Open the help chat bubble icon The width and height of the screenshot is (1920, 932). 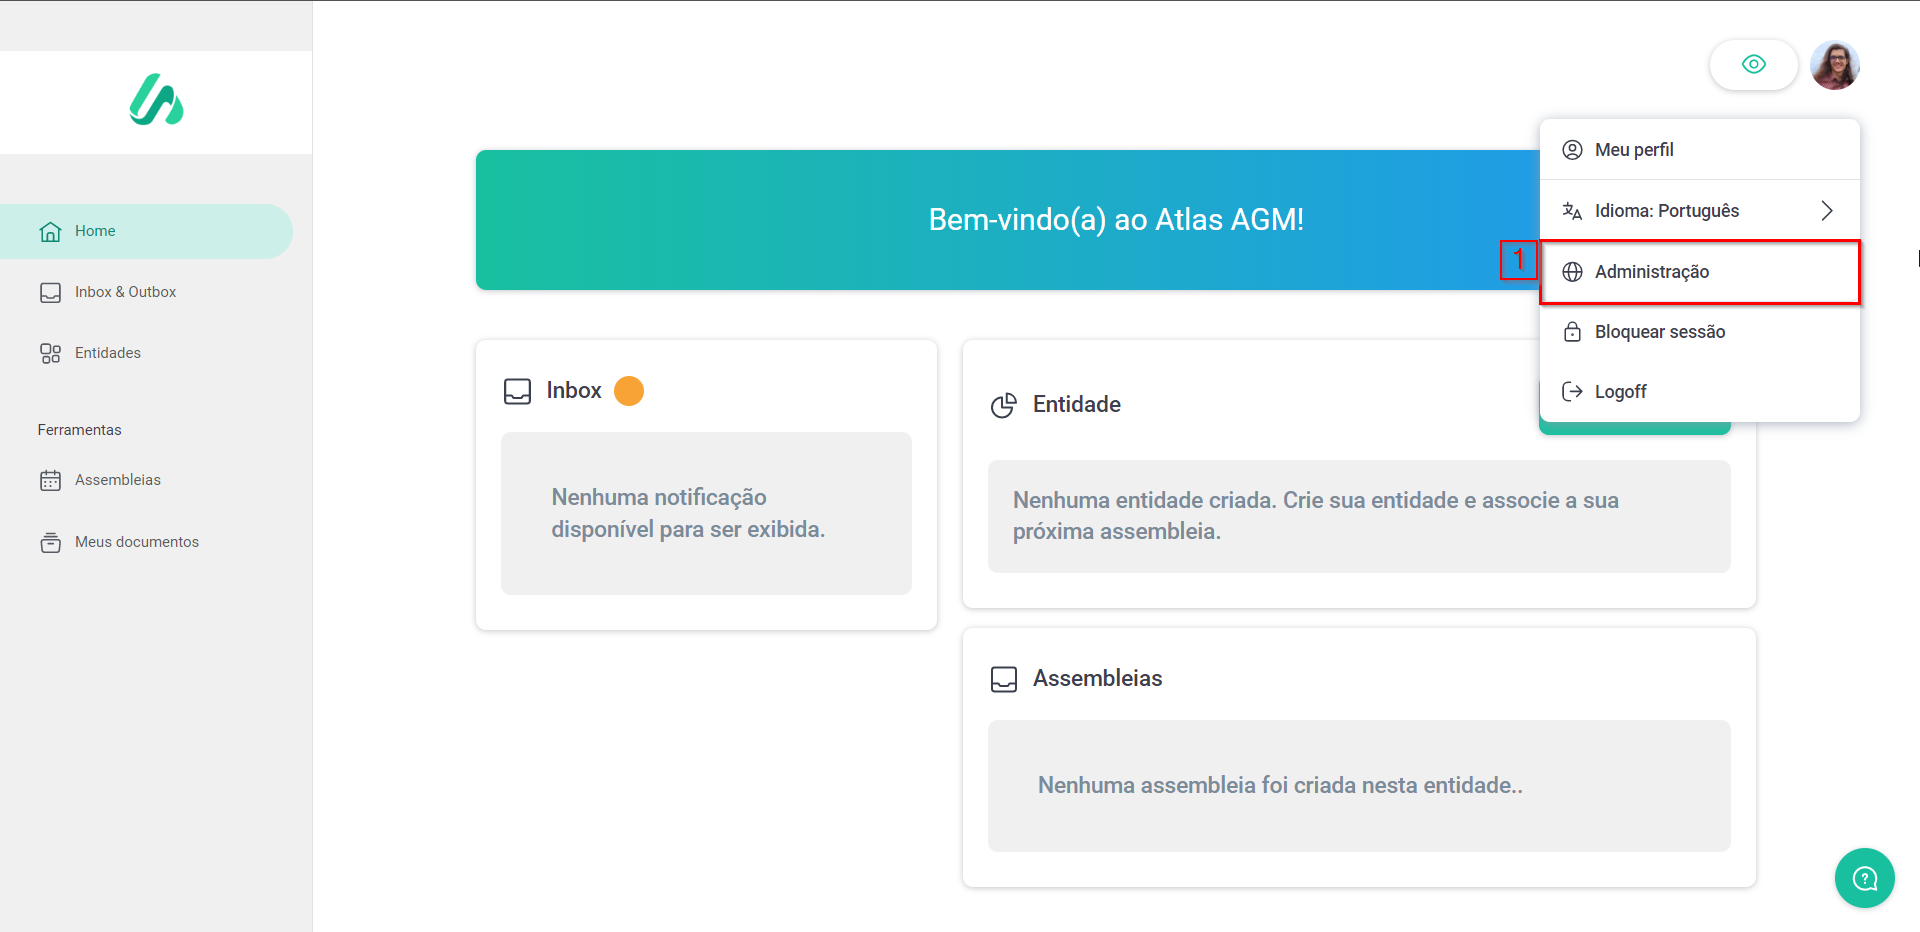1864,878
